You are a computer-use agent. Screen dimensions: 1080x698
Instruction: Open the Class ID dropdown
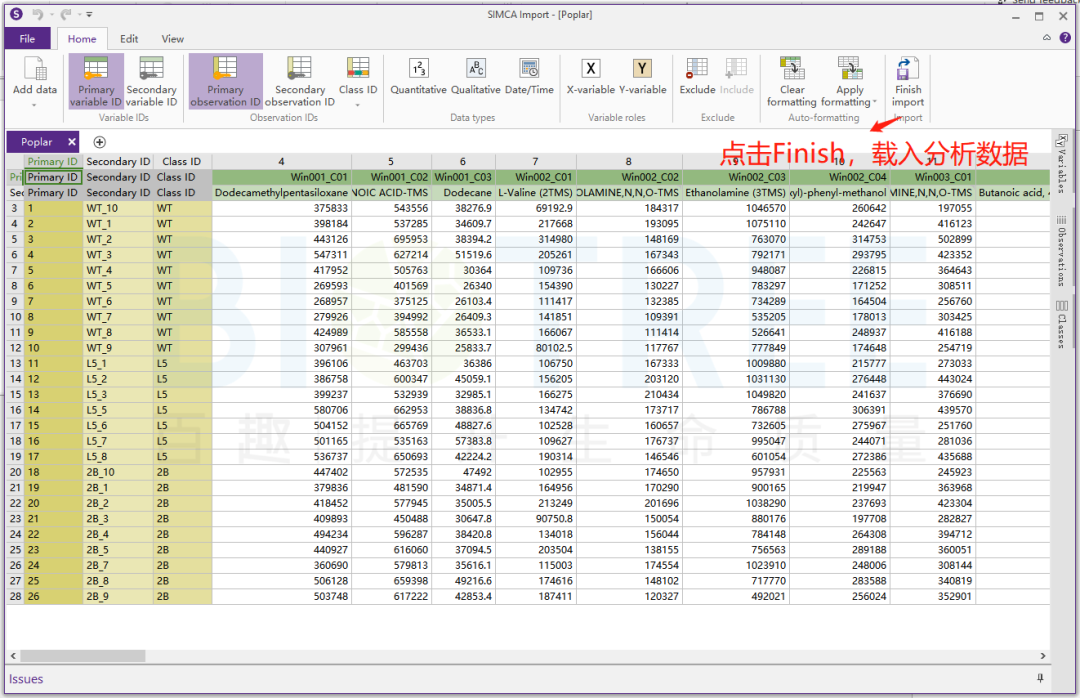tap(358, 103)
